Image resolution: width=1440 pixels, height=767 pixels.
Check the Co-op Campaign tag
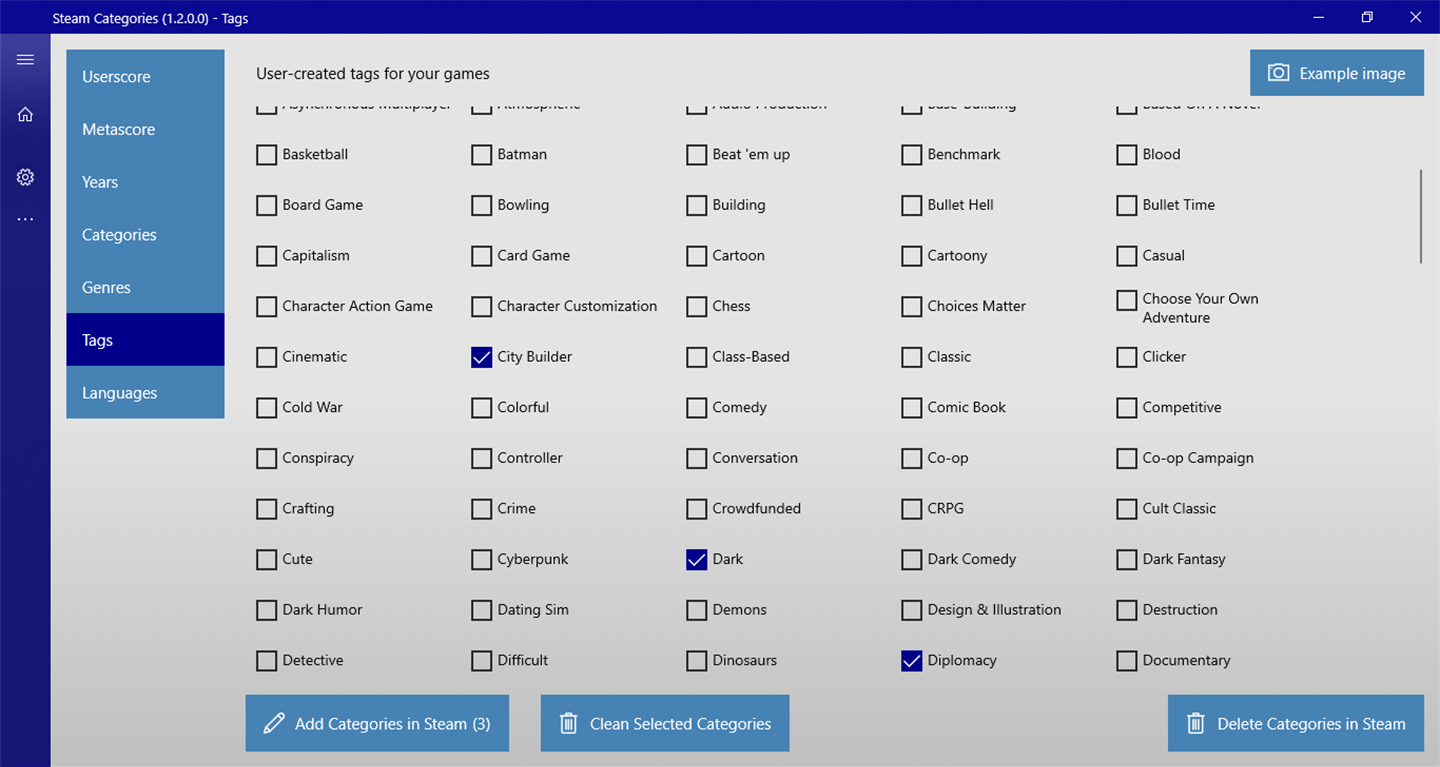1127,459
